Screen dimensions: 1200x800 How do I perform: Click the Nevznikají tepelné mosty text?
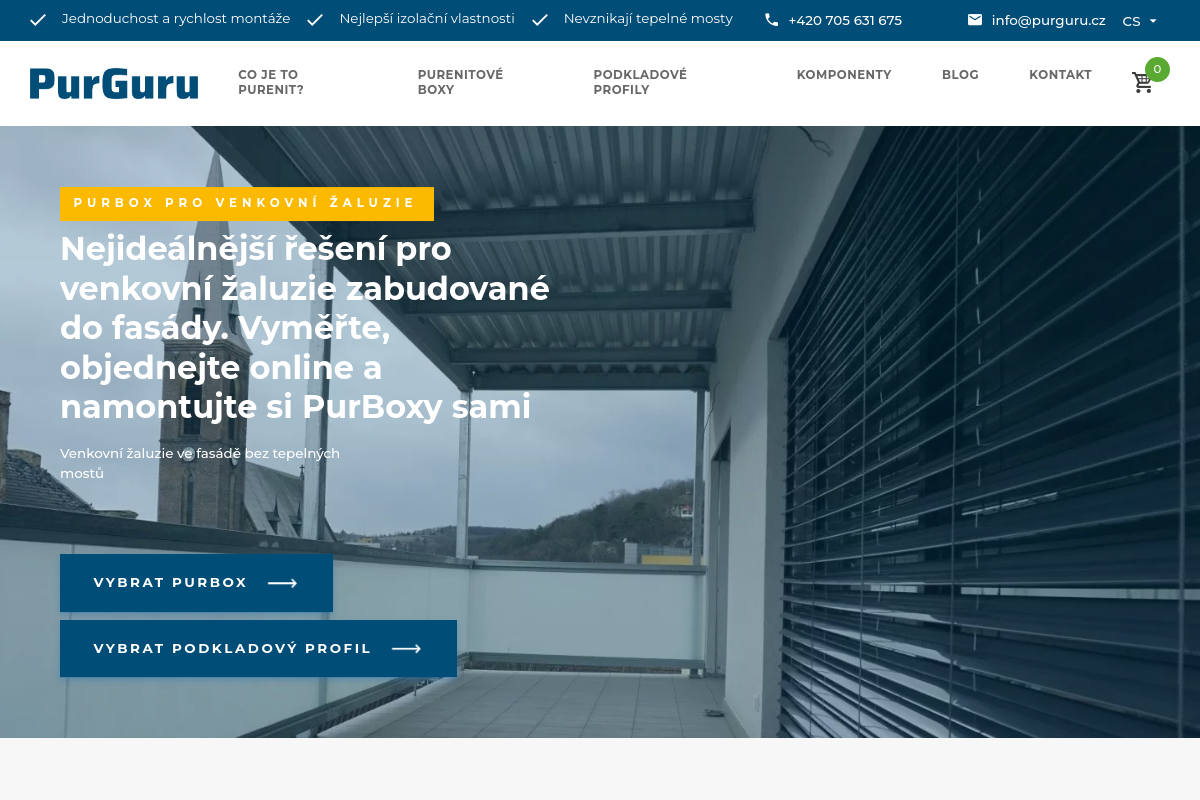pyautogui.click(x=648, y=19)
